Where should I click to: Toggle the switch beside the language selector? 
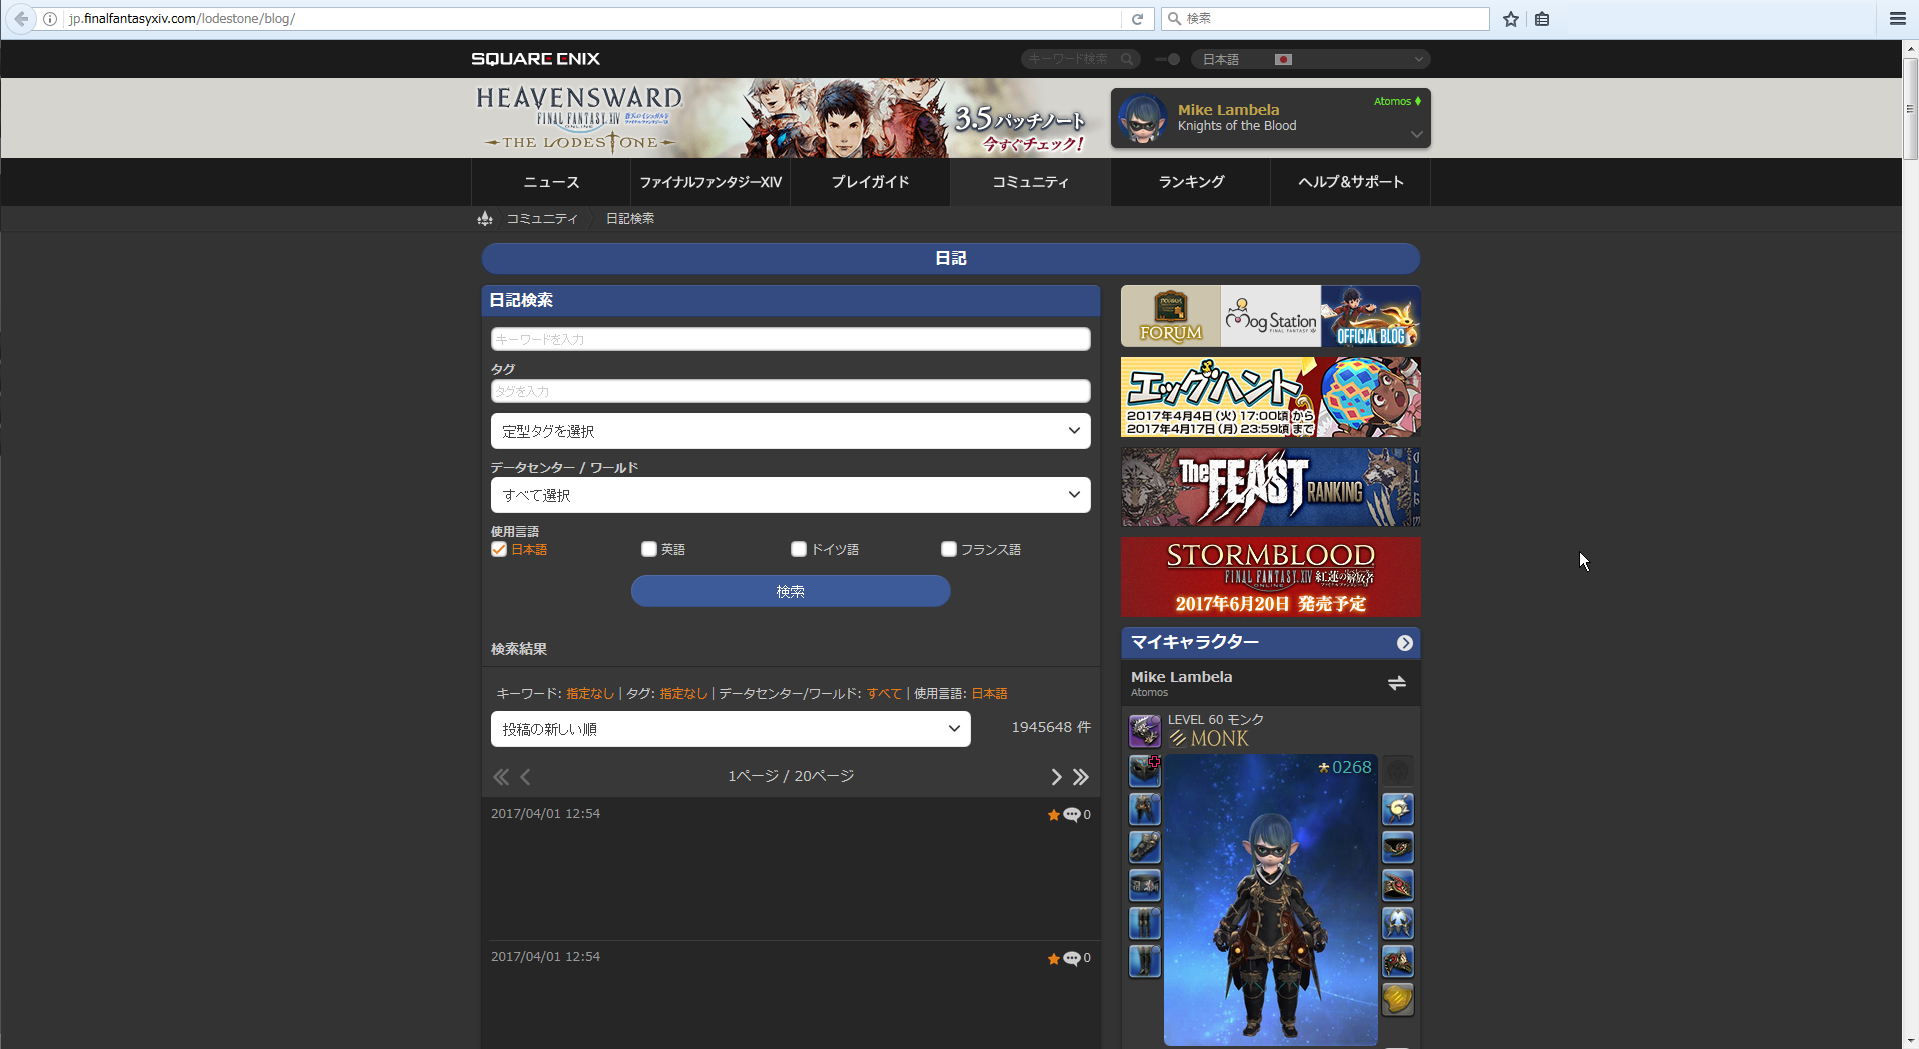pos(1167,59)
